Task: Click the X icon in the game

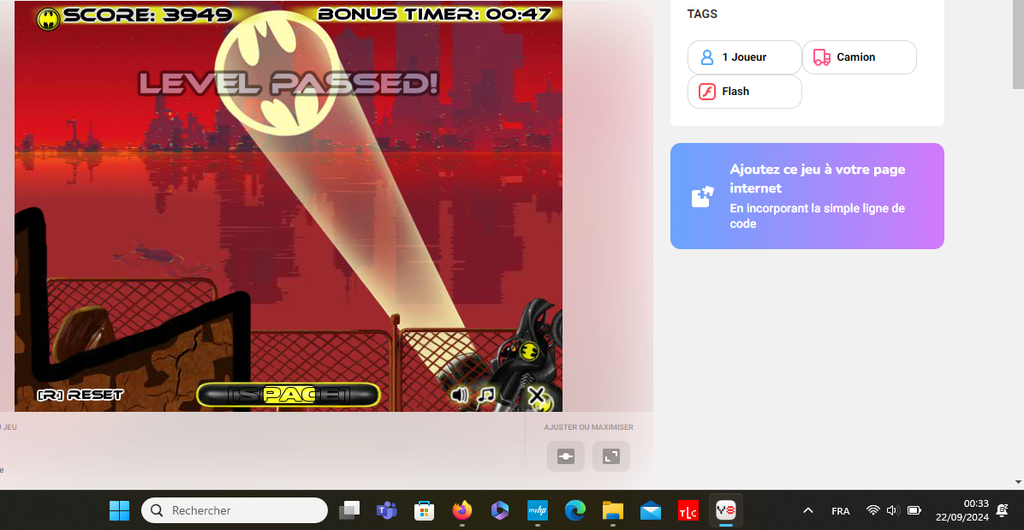Action: [536, 394]
